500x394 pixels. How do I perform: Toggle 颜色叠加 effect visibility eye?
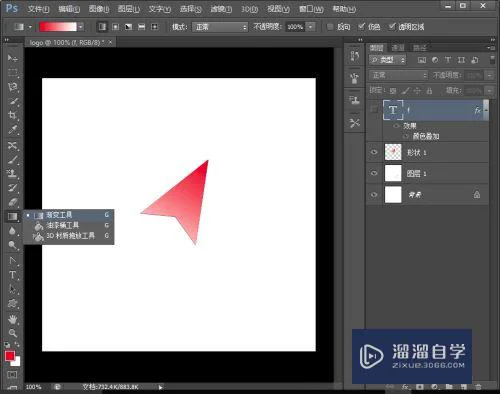[x=406, y=136]
